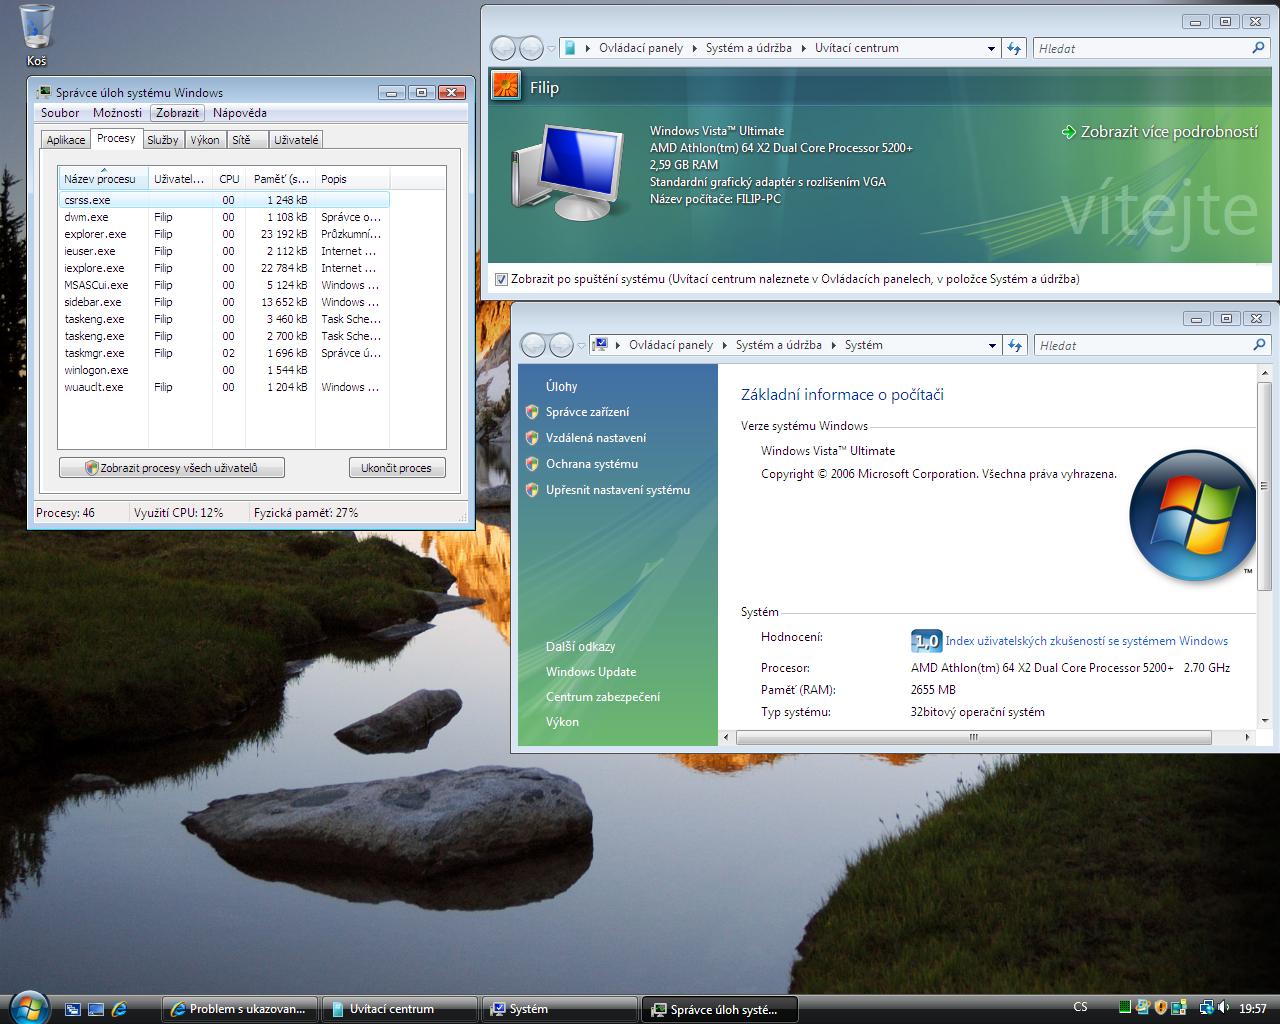Expand address bar dropdown in Uvítací centrum
Viewport: 1280px width, 1024px height.
tap(991, 48)
